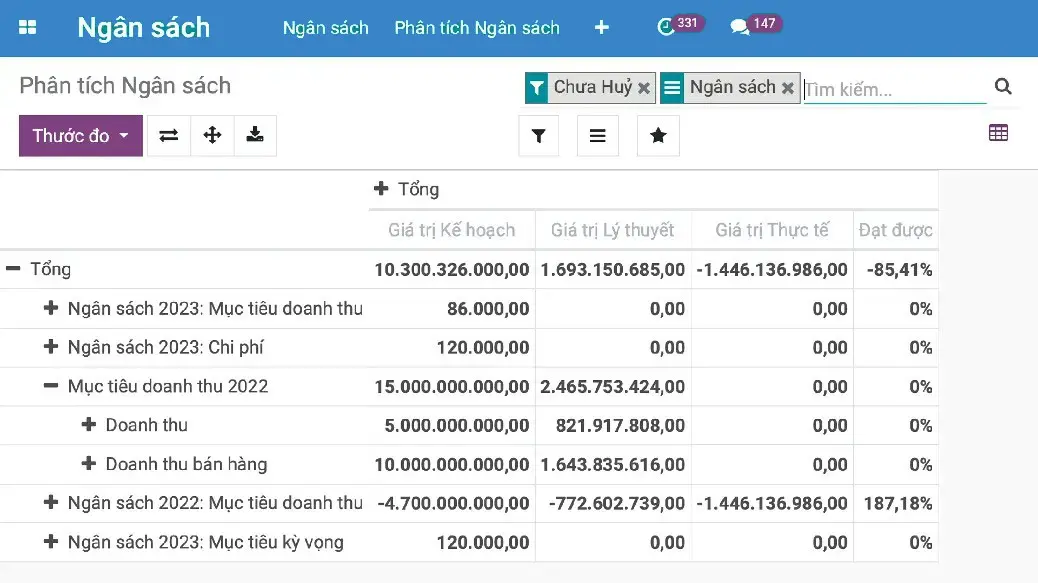This screenshot has width=1038, height=583.
Task: Click the Tìm kiếm search field
Action: click(893, 89)
